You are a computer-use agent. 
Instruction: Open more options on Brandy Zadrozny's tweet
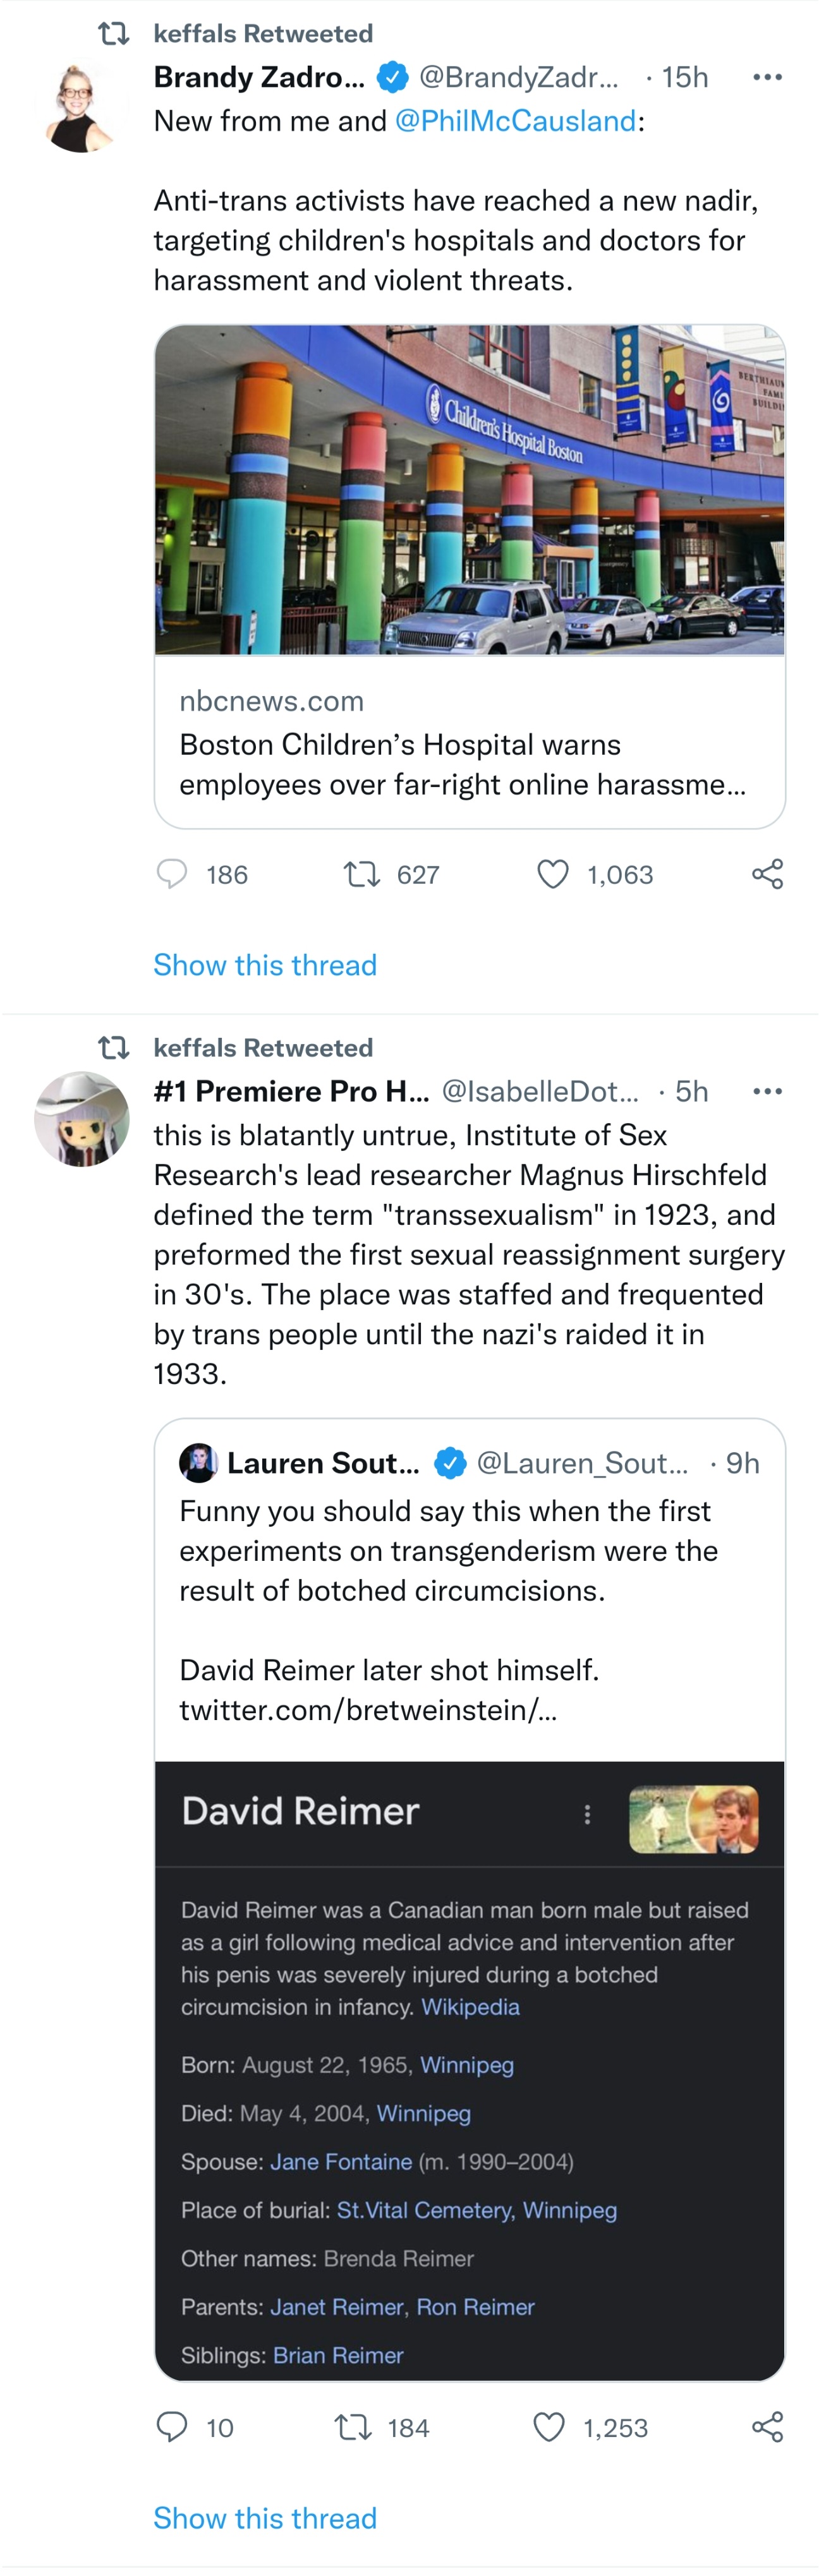coord(767,77)
